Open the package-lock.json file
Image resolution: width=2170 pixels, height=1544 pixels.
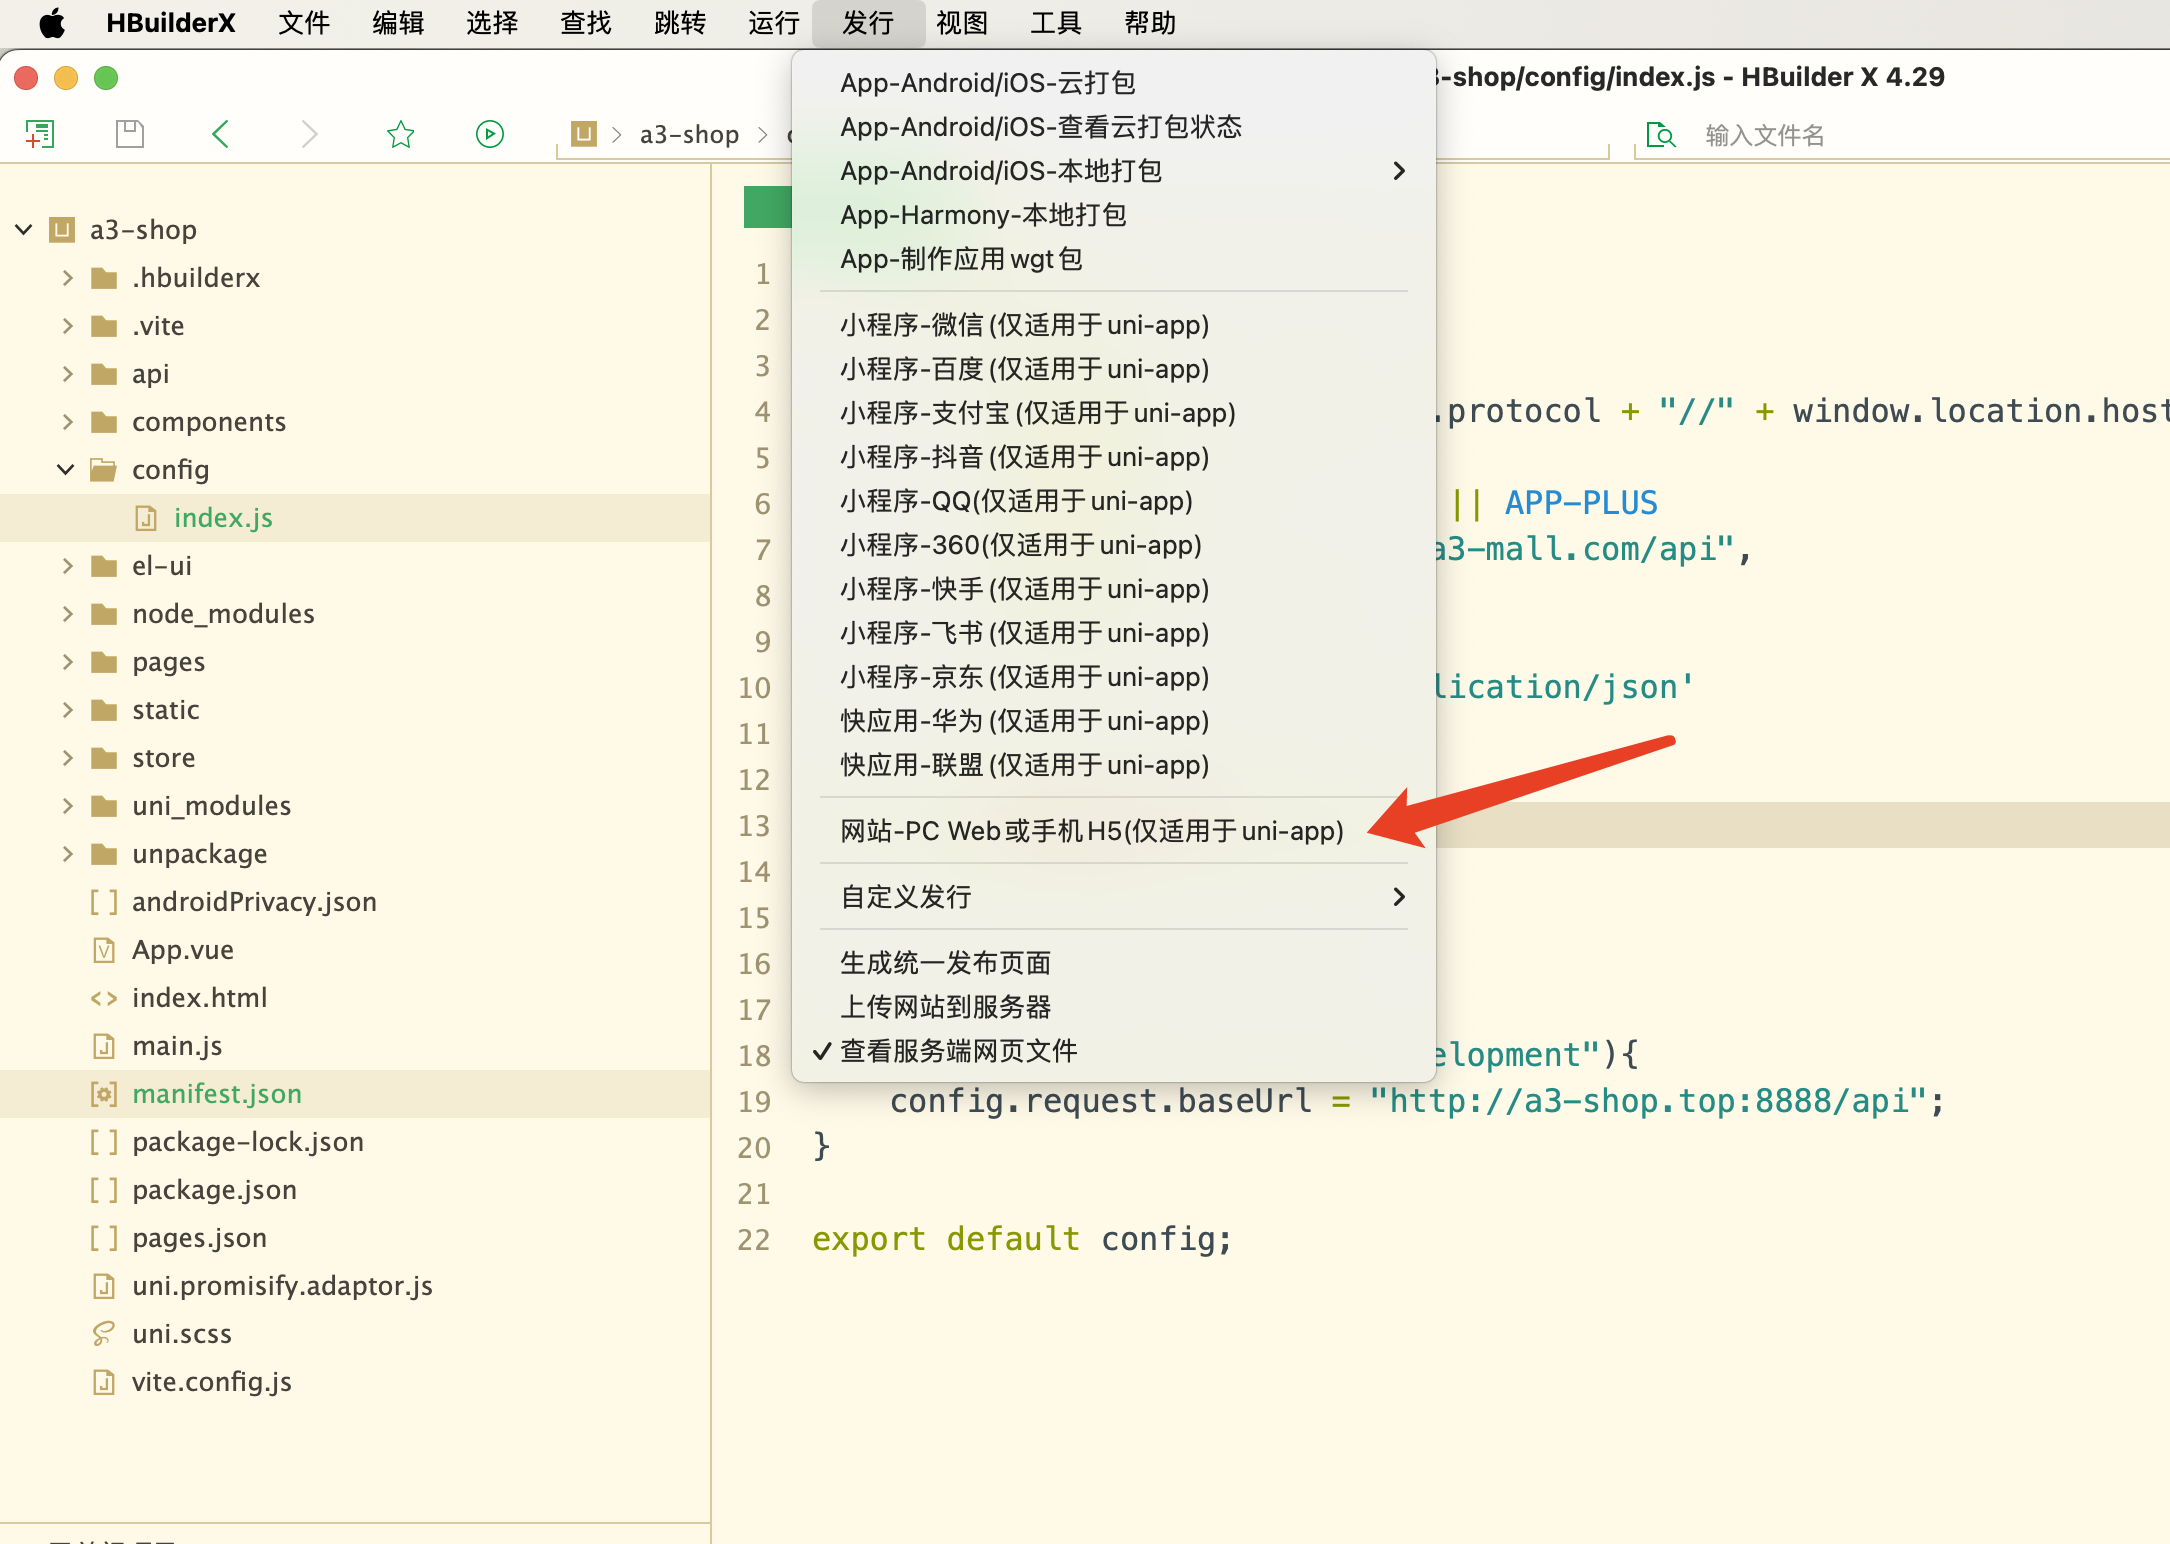point(248,1142)
